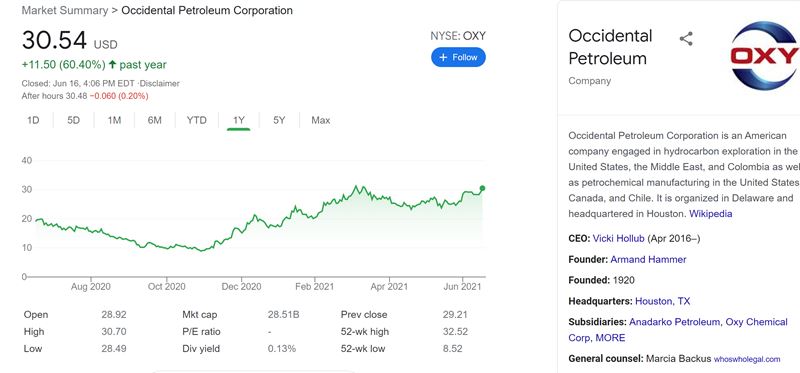The width and height of the screenshot is (800, 373).
Task: Click the green end point on chart
Action: (483, 188)
